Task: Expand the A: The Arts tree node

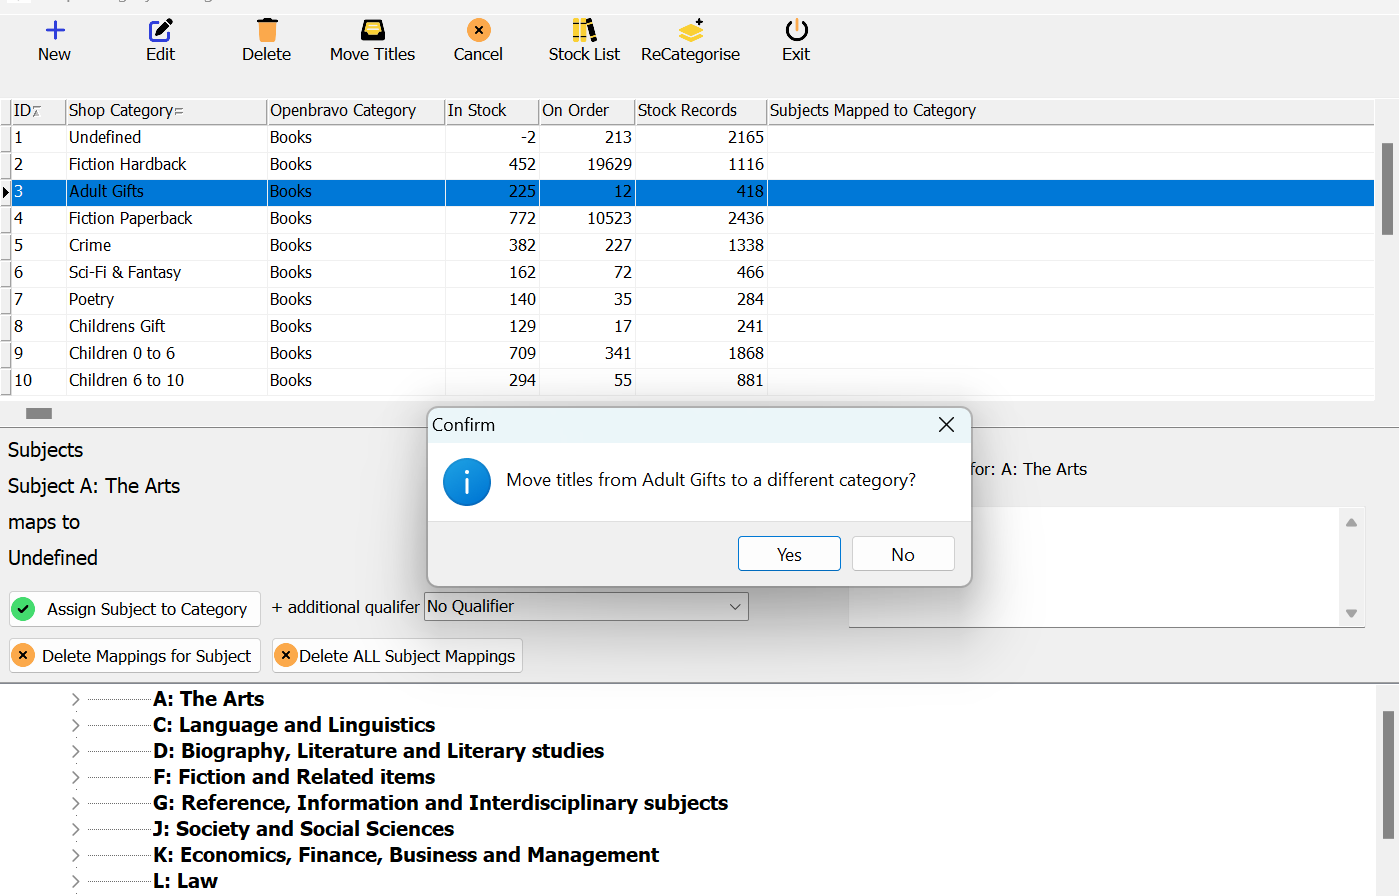Action: 75,700
